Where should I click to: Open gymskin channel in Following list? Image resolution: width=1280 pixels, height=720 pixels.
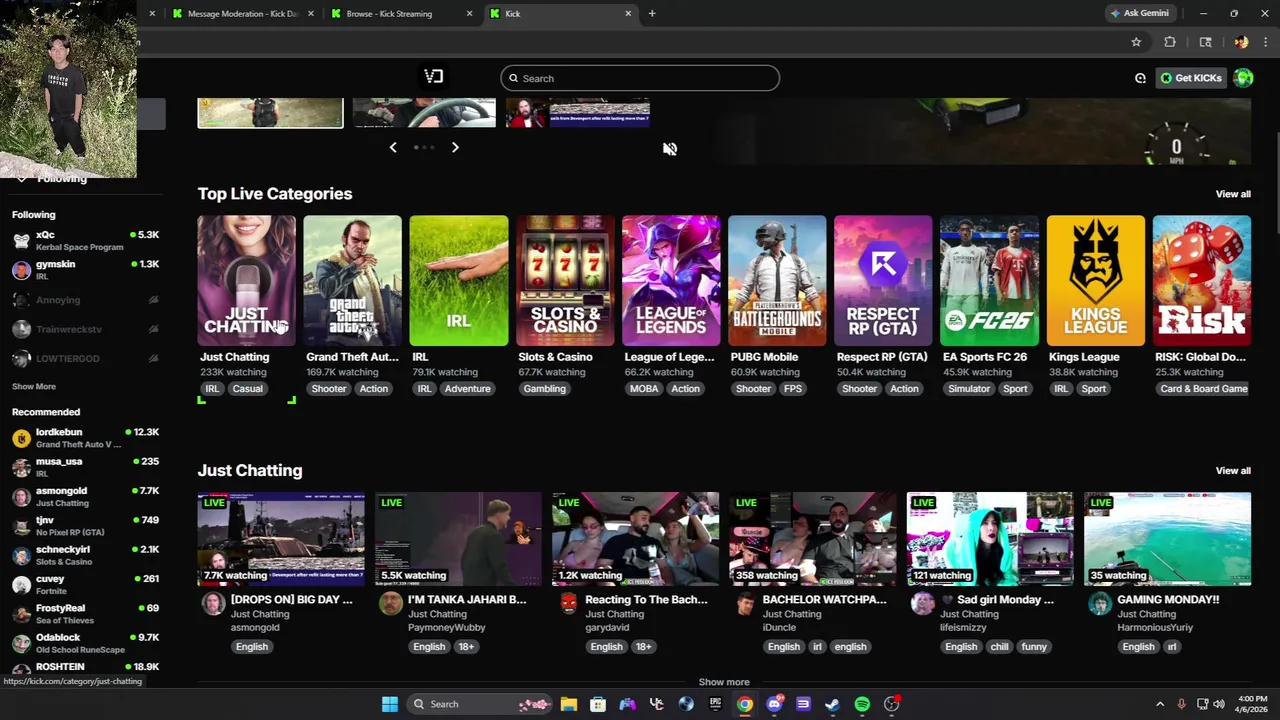coord(85,269)
